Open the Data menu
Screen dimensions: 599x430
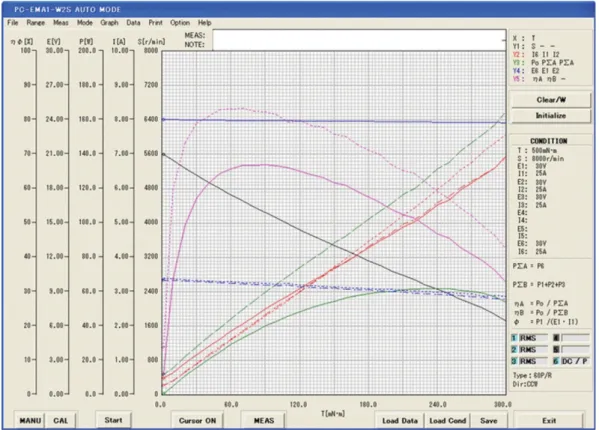pos(133,23)
